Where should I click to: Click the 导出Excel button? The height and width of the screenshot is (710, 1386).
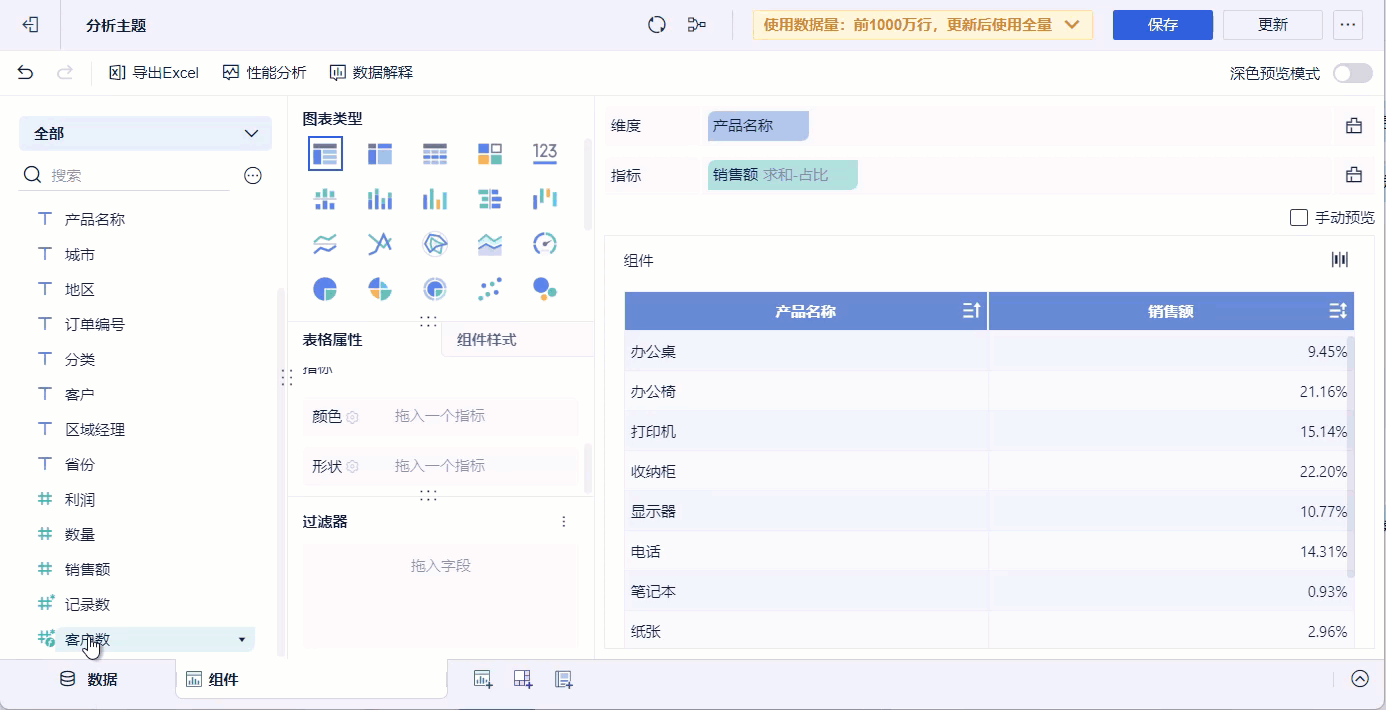pyautogui.click(x=155, y=73)
